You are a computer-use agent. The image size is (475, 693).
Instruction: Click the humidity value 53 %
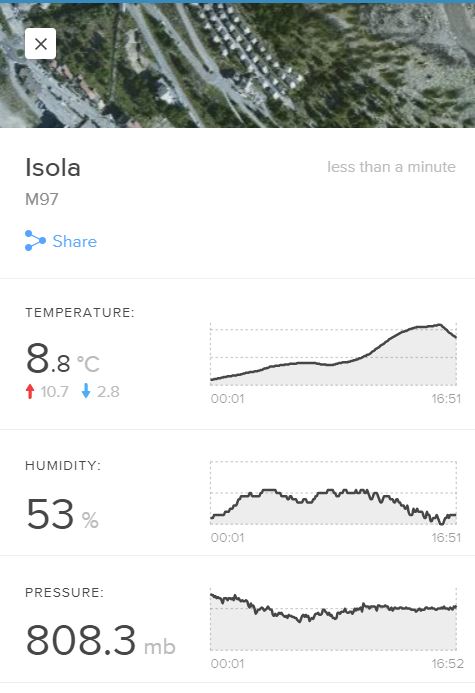pos(62,514)
